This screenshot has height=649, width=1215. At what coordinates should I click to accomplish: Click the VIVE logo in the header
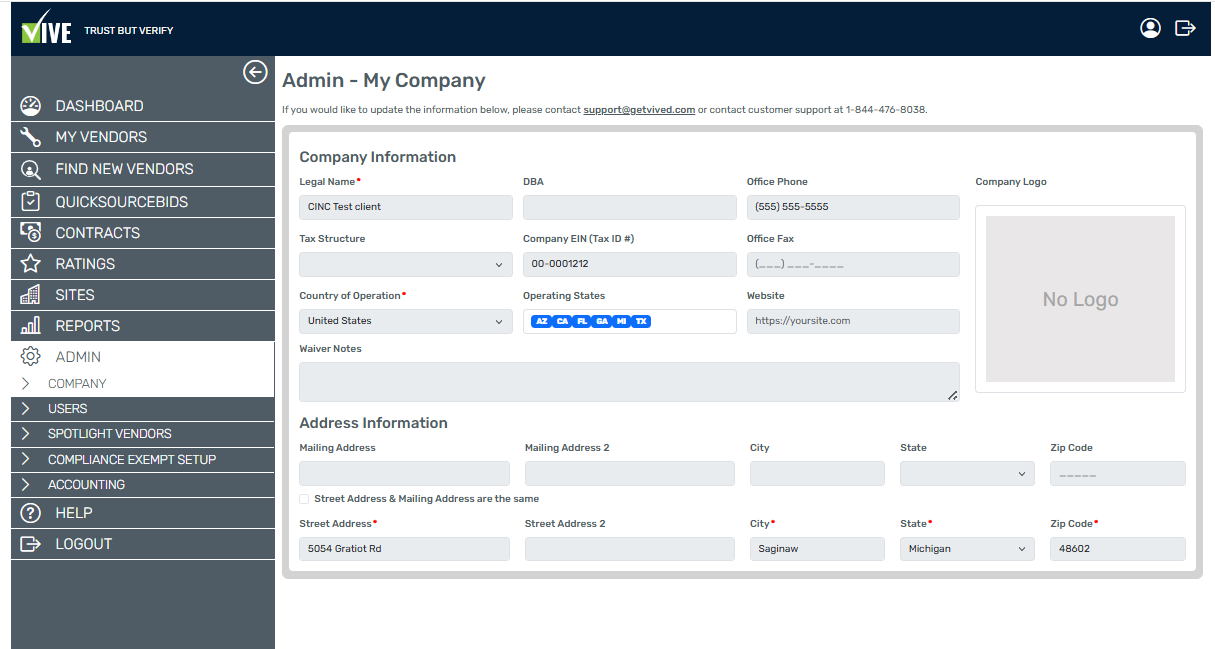coord(47,27)
